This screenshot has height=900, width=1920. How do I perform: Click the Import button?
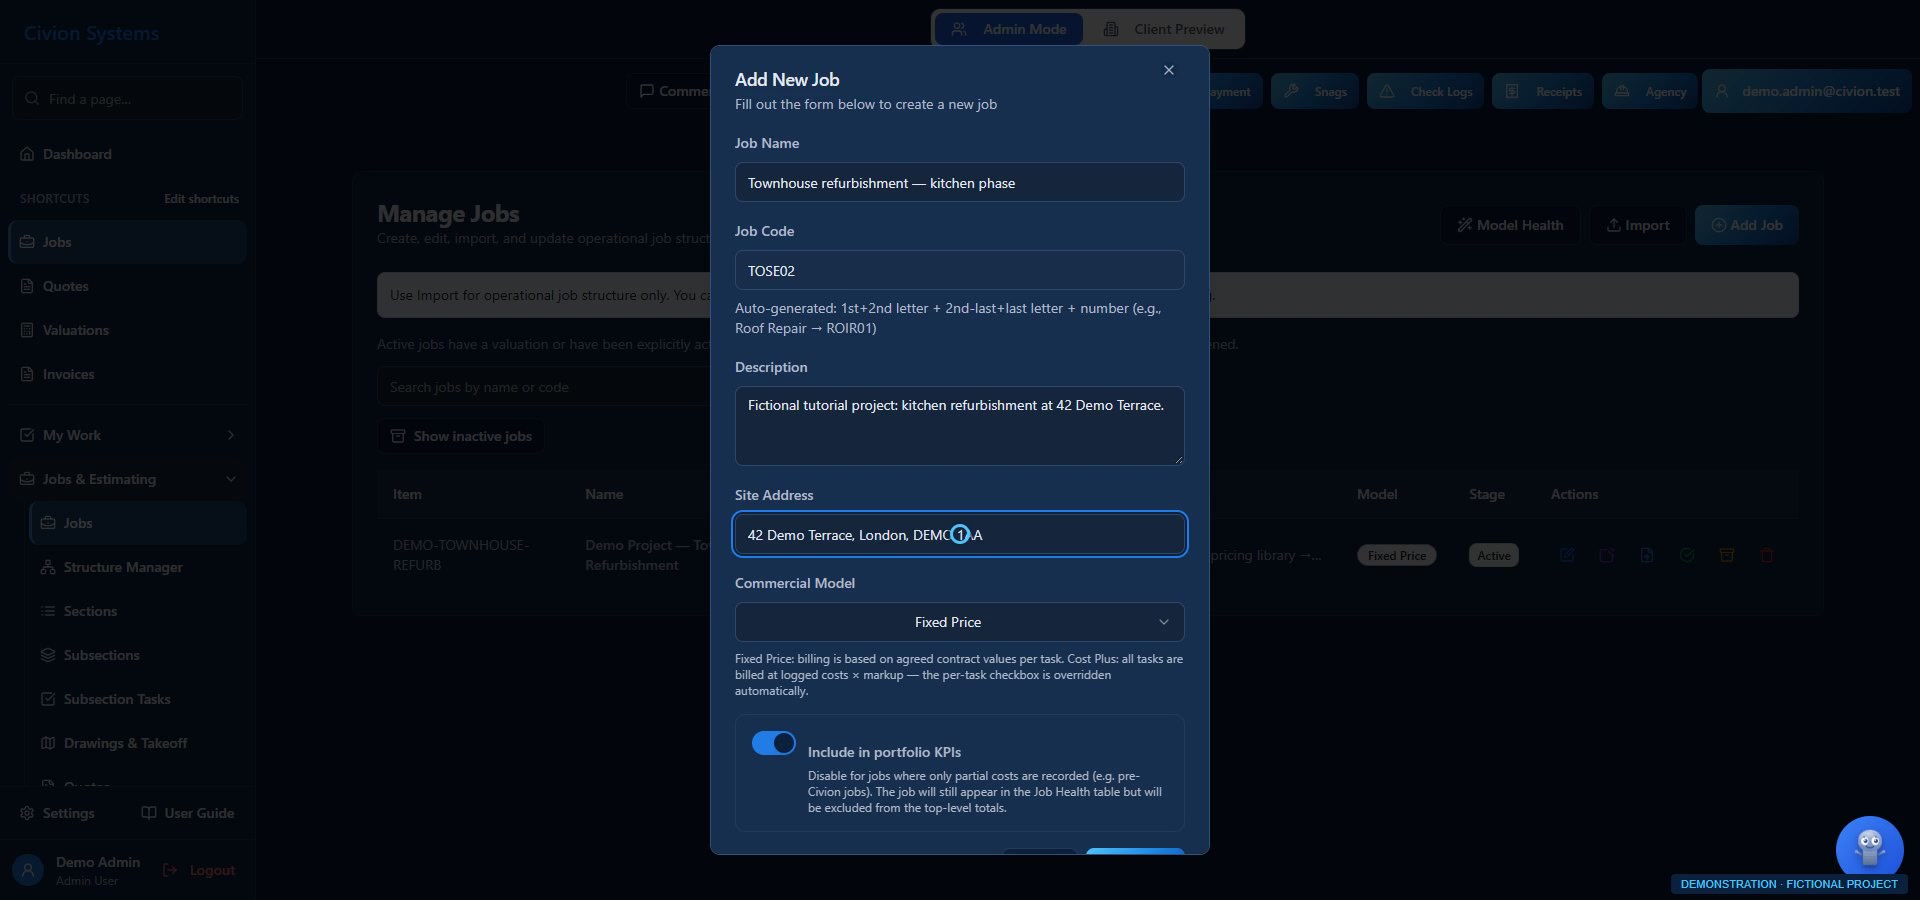click(x=1638, y=225)
